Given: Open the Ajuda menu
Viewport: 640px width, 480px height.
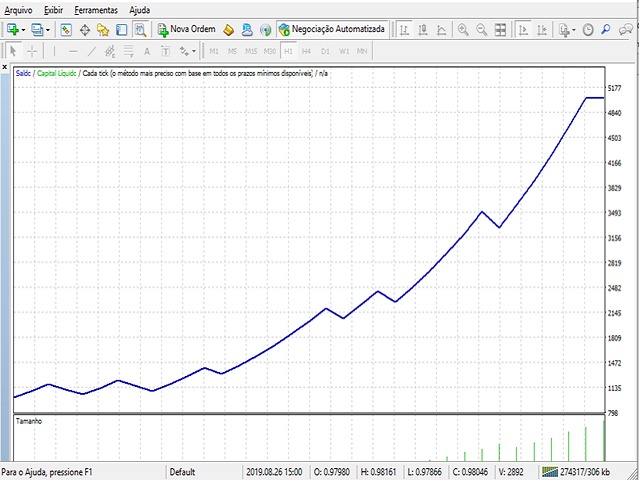Looking at the screenshot, I should tap(140, 10).
